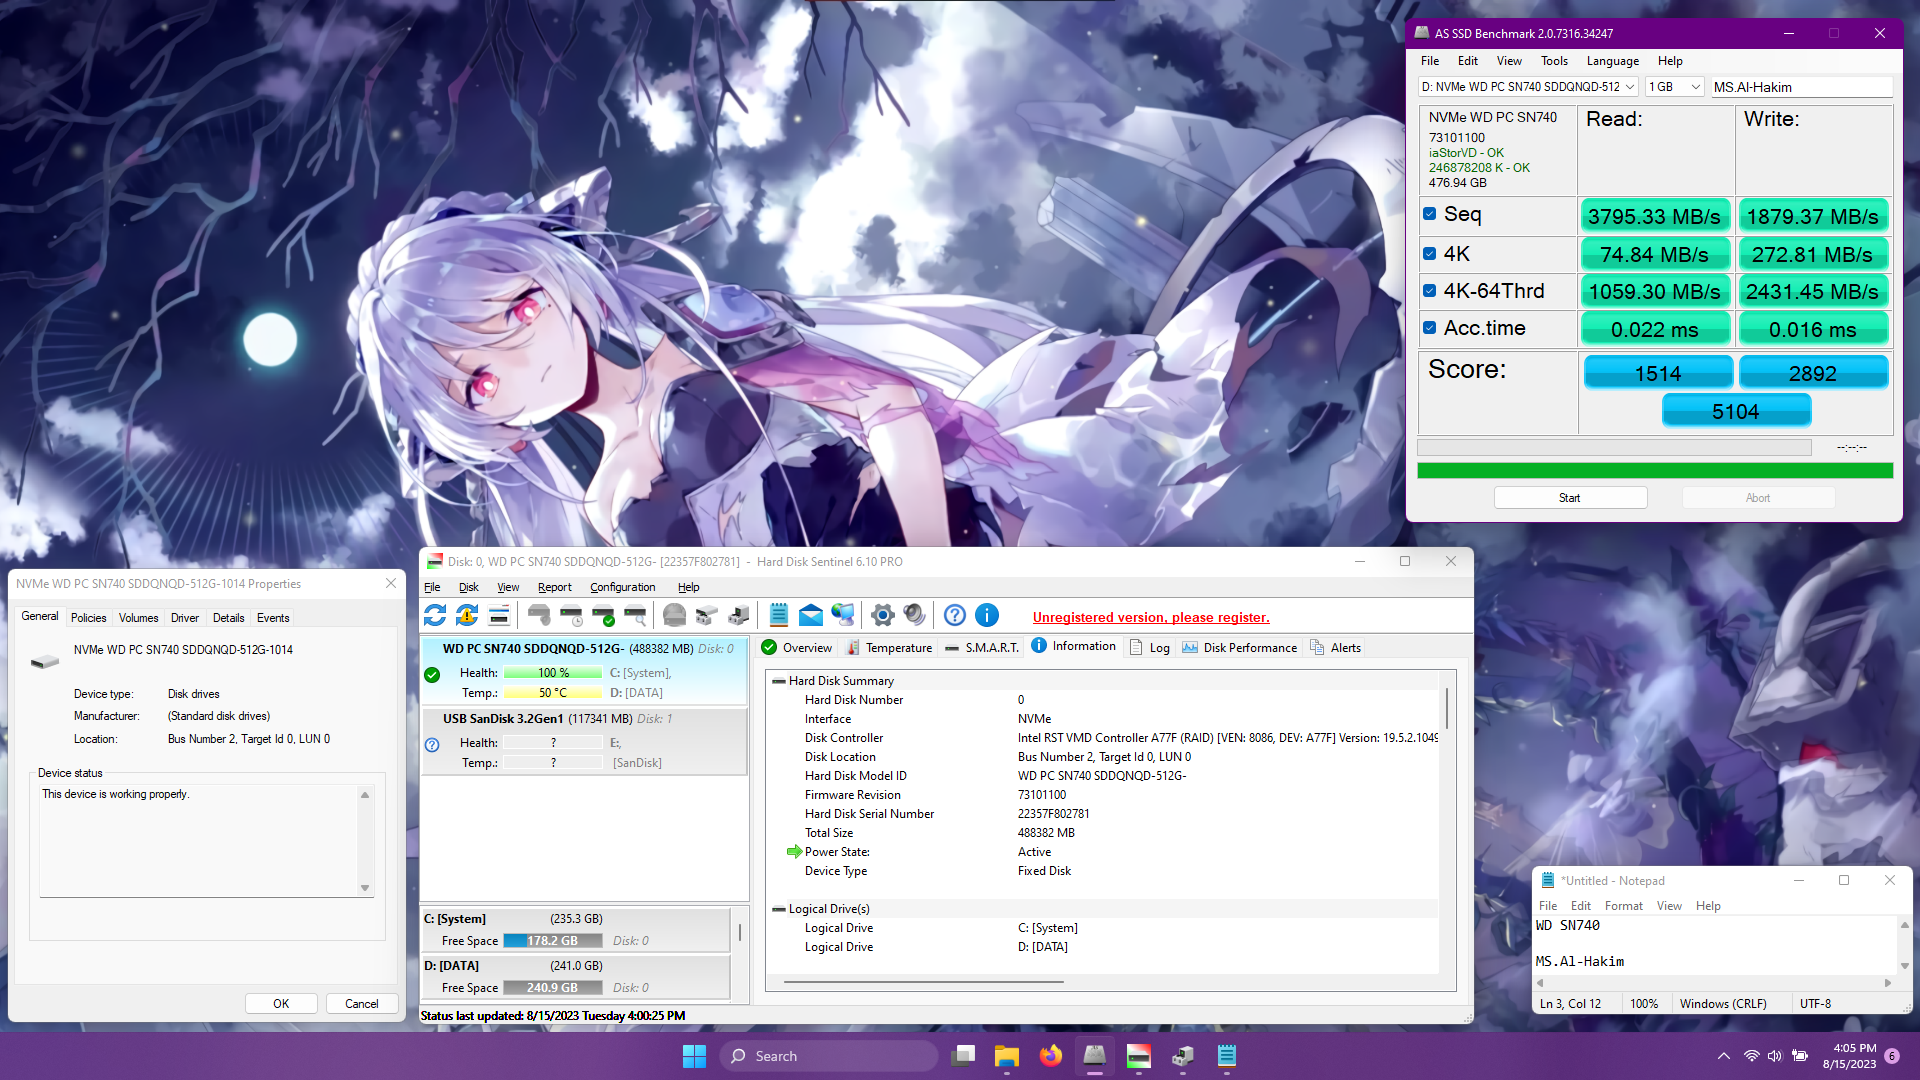Viewport: 1920px width, 1080px height.
Task: Open the Temperature tab in Hard Disk Sentinel
Action: point(889,648)
